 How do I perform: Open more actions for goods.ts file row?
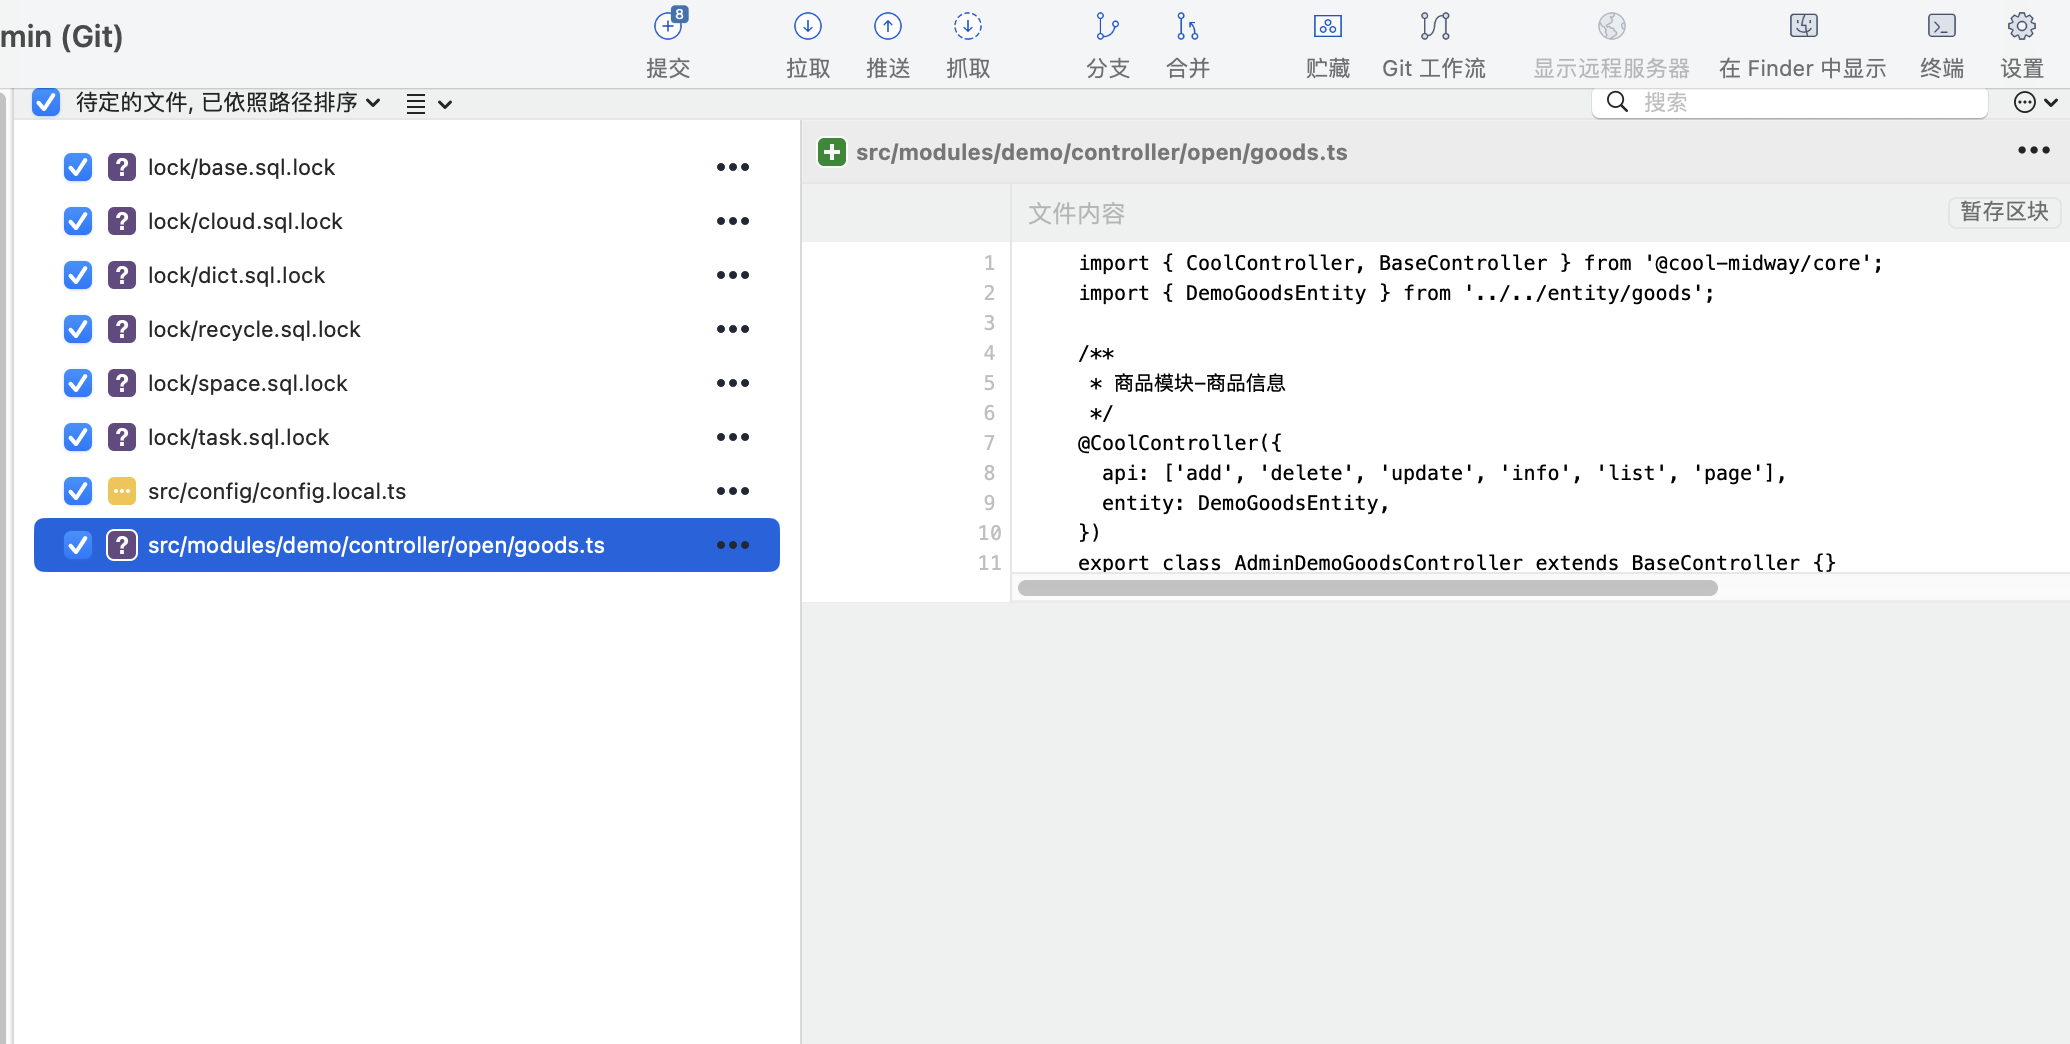(733, 545)
